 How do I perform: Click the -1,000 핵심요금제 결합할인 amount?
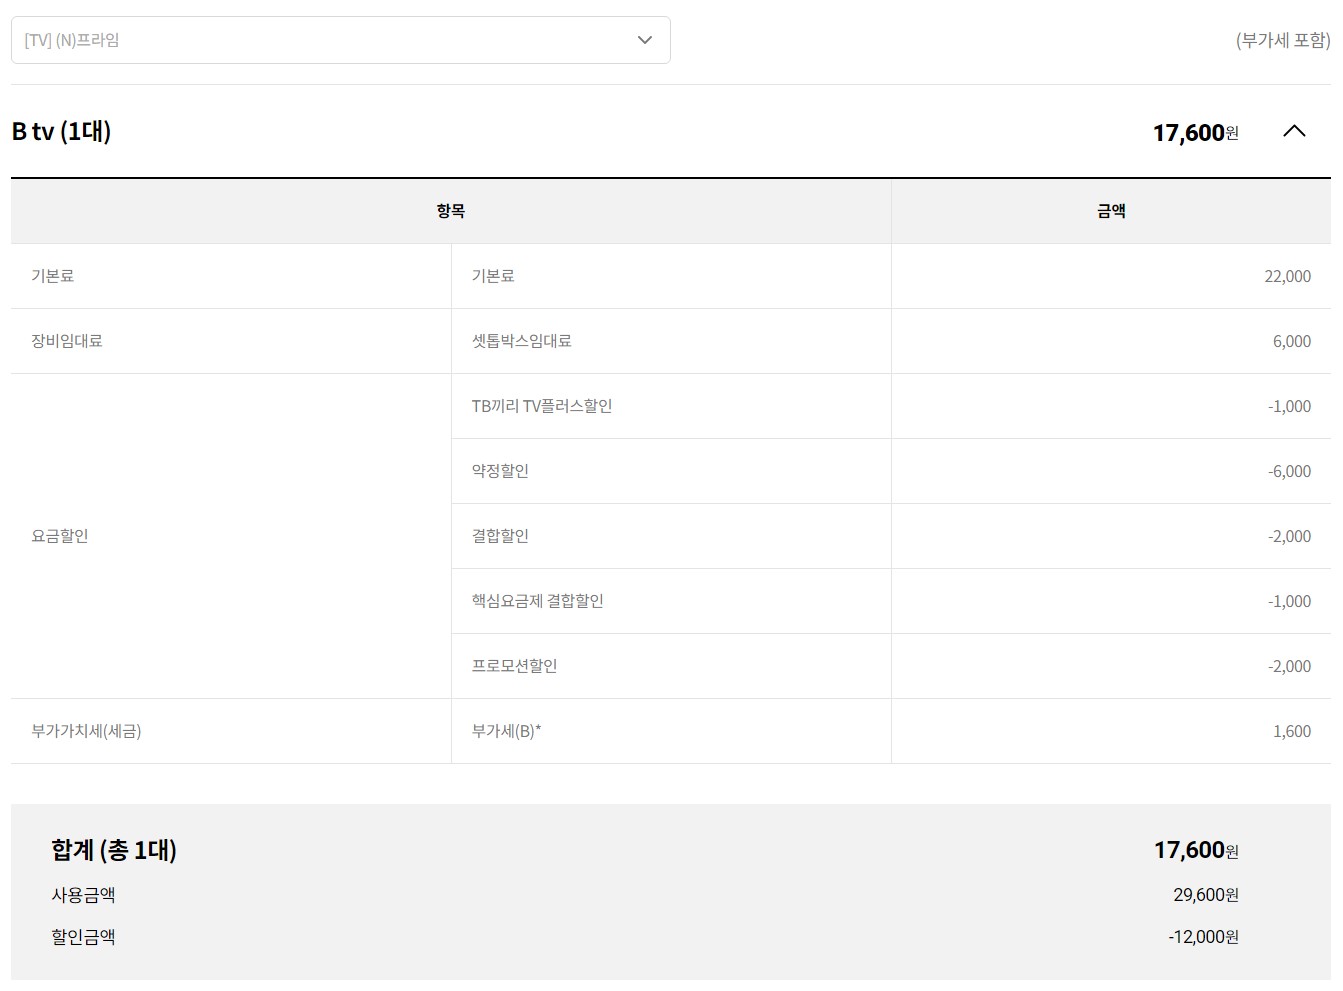click(1289, 601)
